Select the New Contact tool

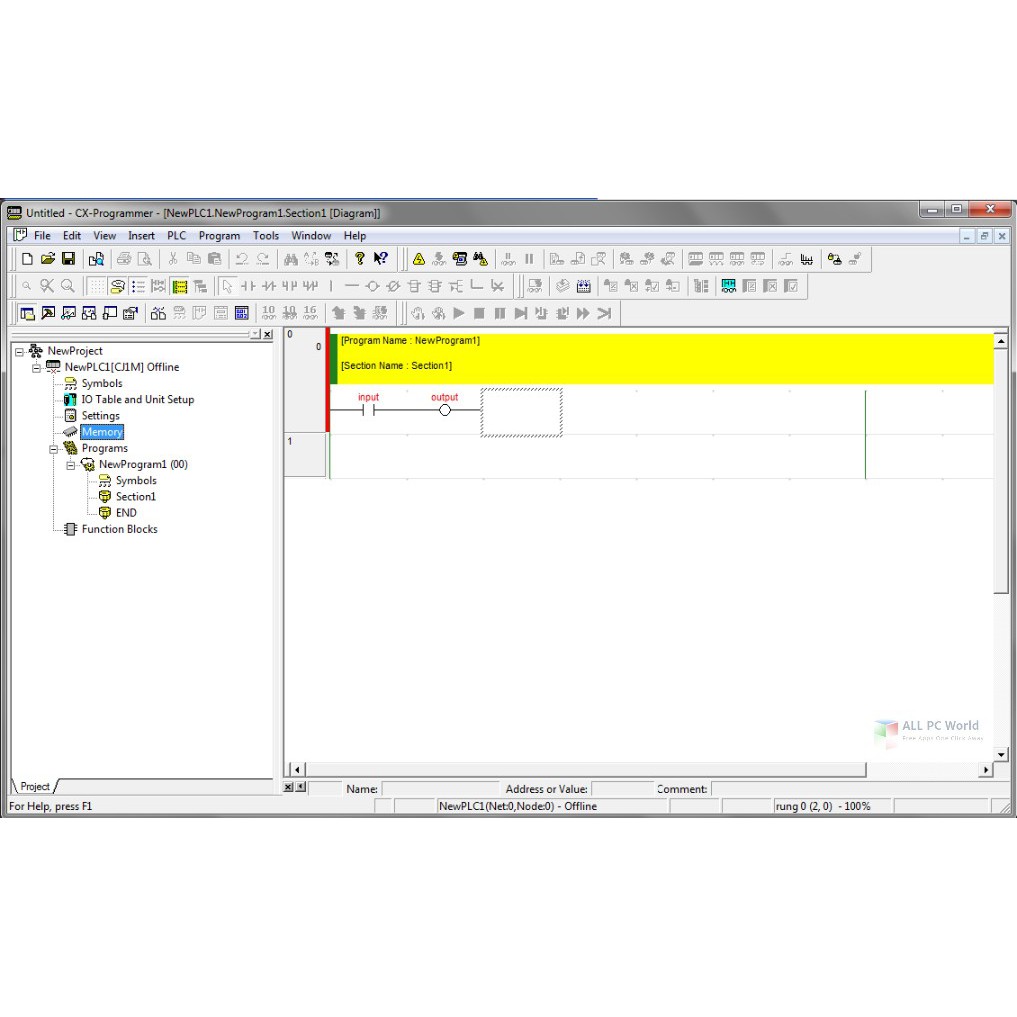click(249, 286)
